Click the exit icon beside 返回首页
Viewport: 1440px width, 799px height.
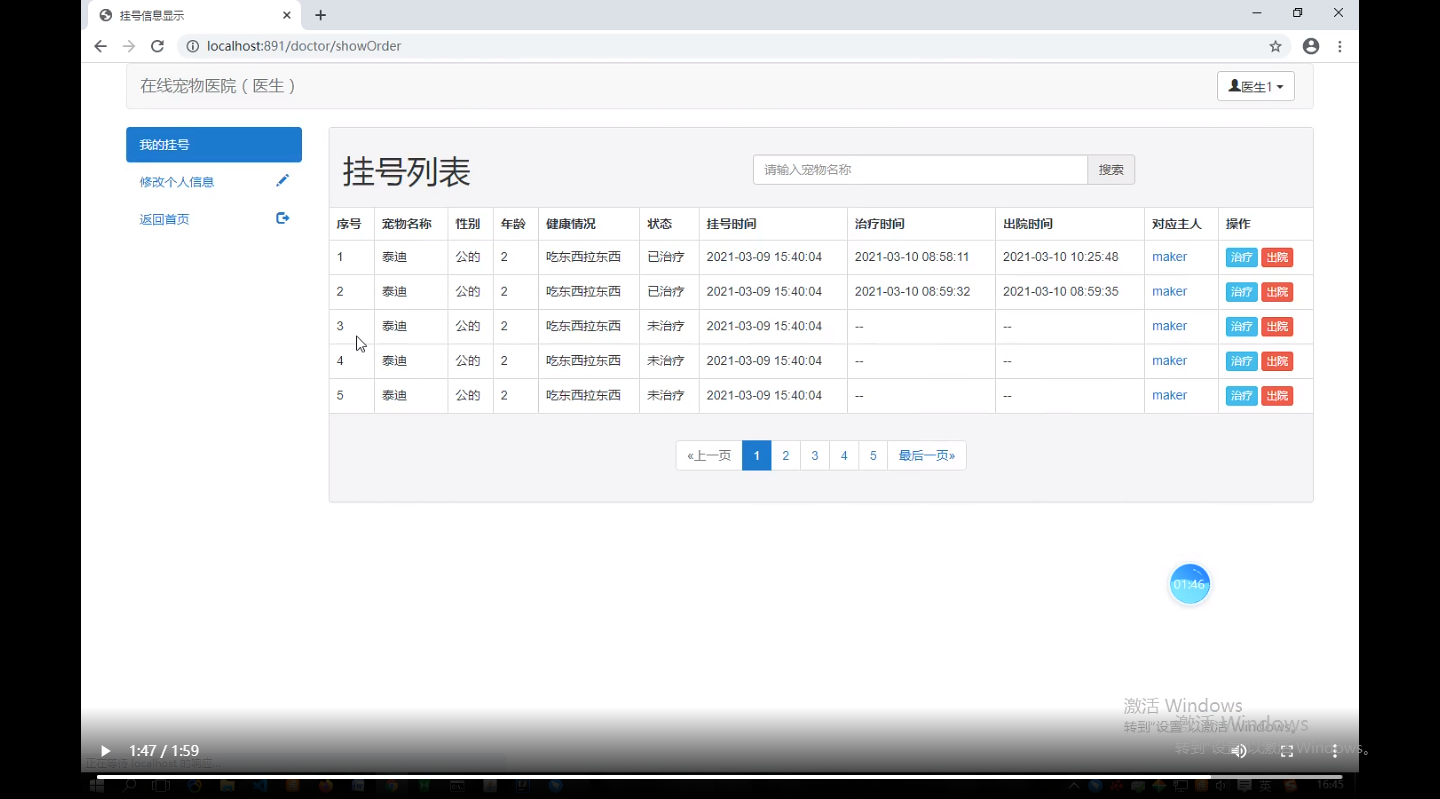click(282, 218)
